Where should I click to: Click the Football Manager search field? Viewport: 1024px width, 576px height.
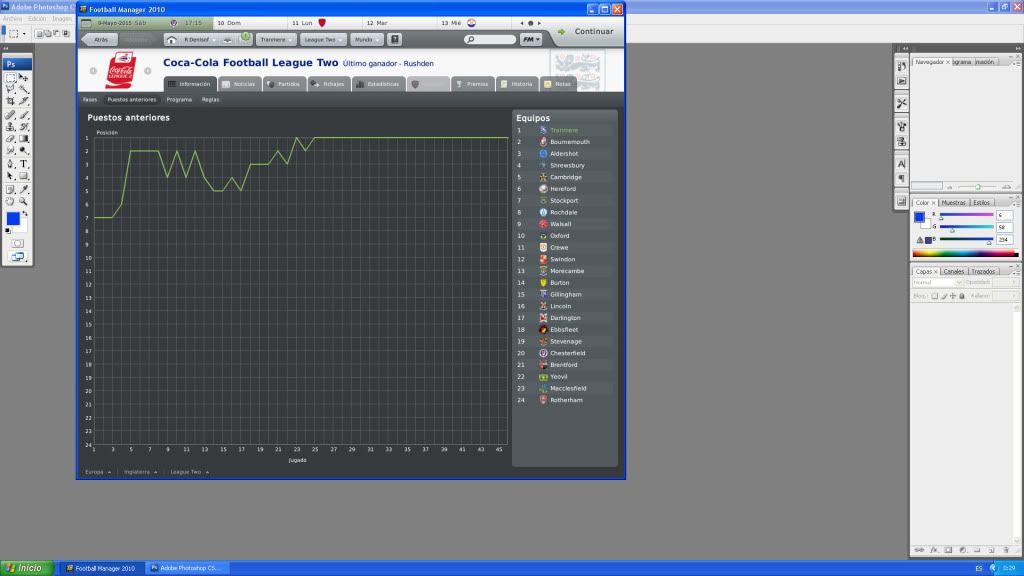point(490,40)
